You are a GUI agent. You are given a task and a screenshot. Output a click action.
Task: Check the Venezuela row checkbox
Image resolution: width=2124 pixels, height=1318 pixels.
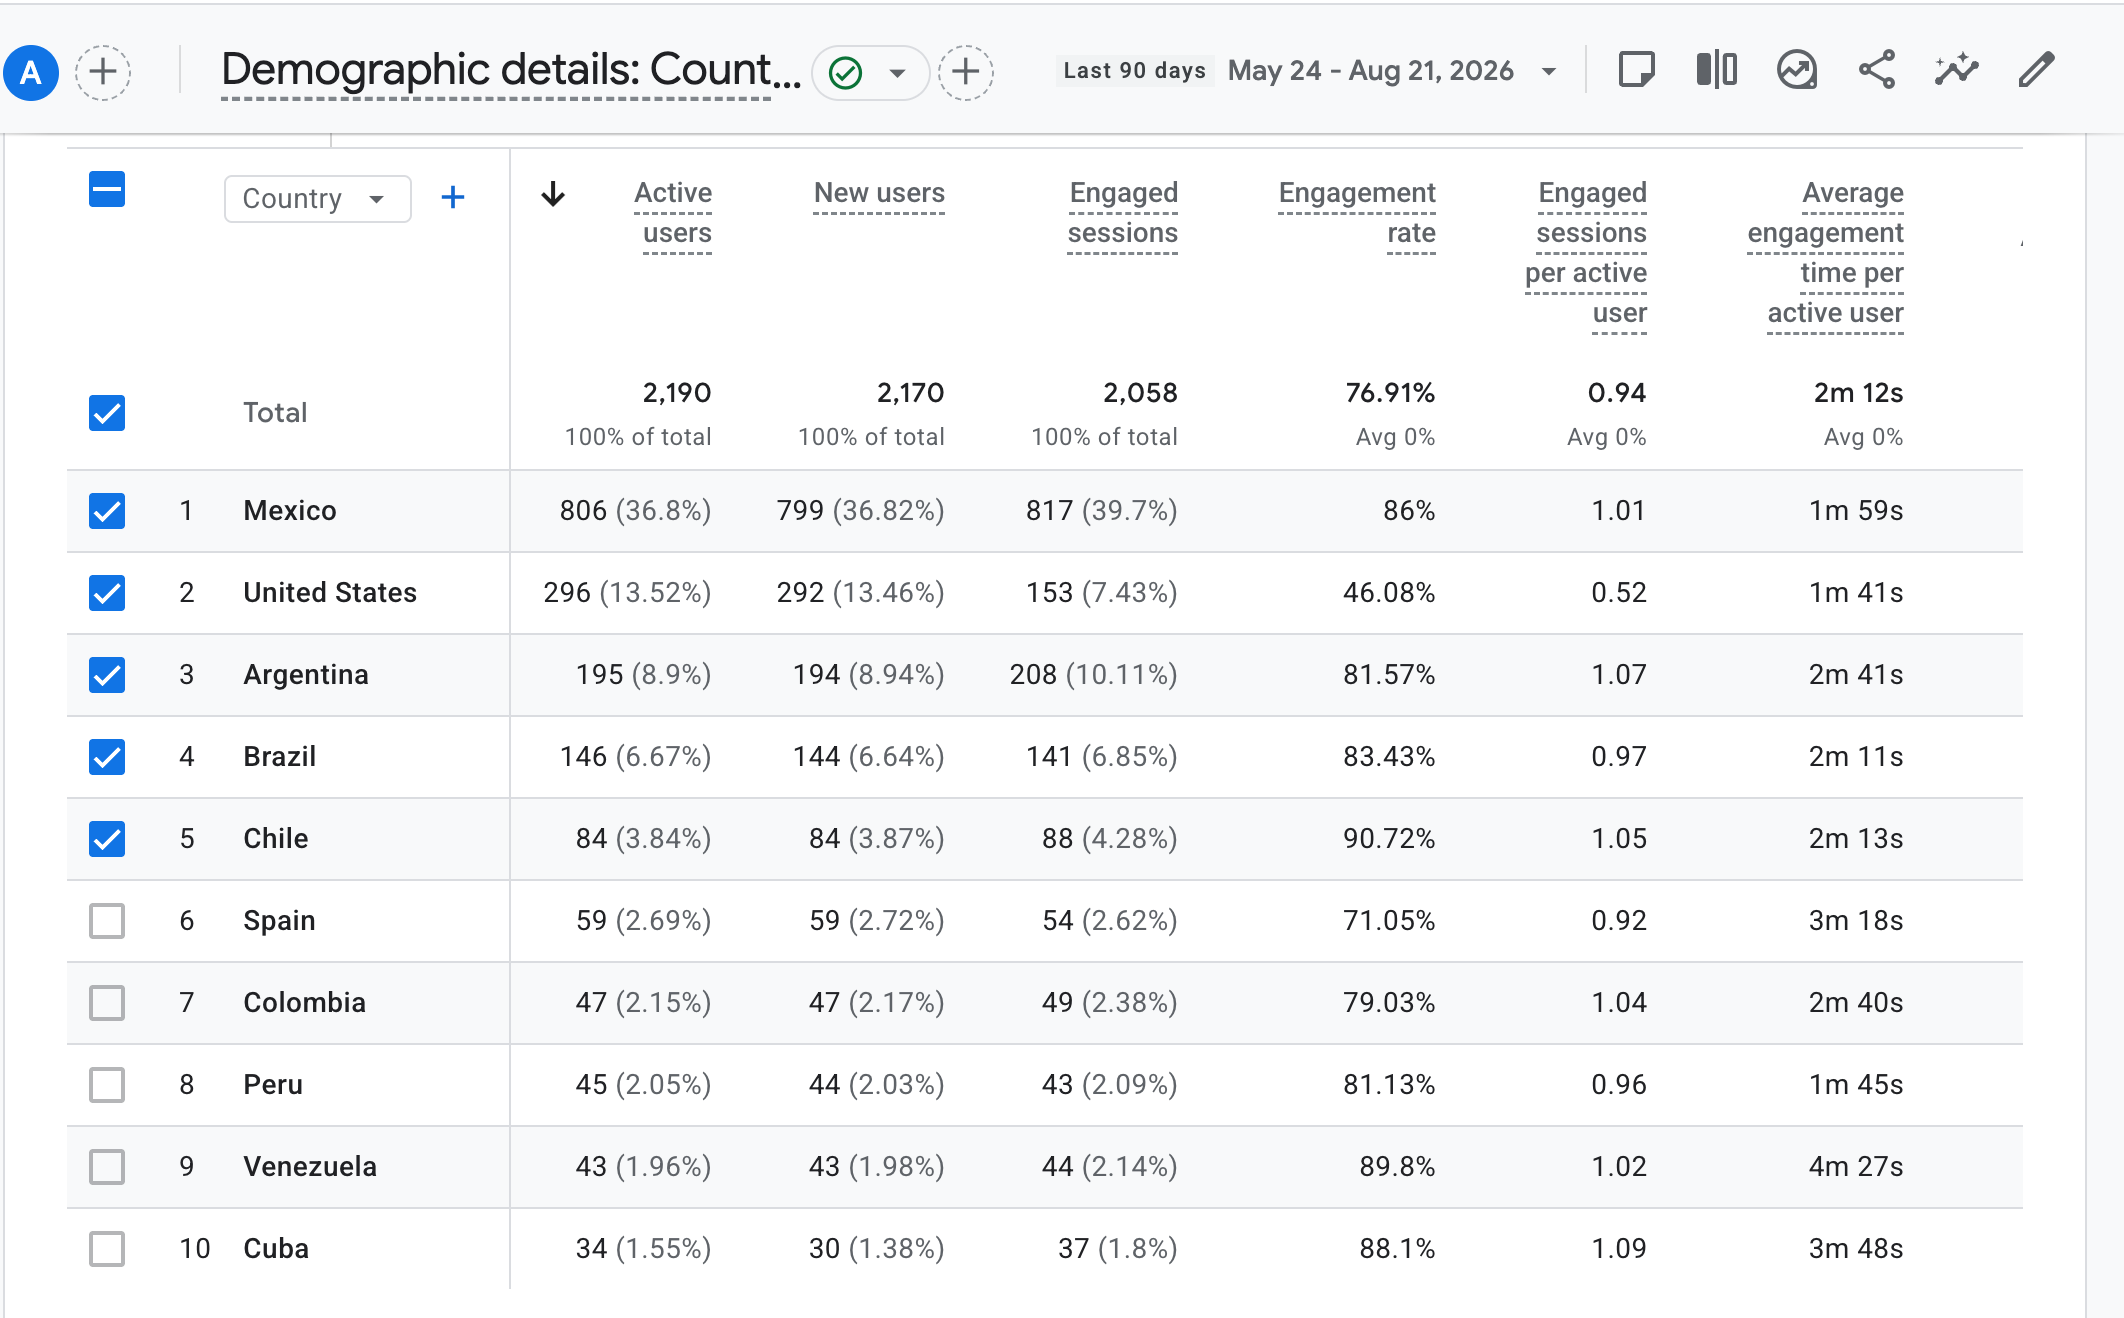[107, 1167]
